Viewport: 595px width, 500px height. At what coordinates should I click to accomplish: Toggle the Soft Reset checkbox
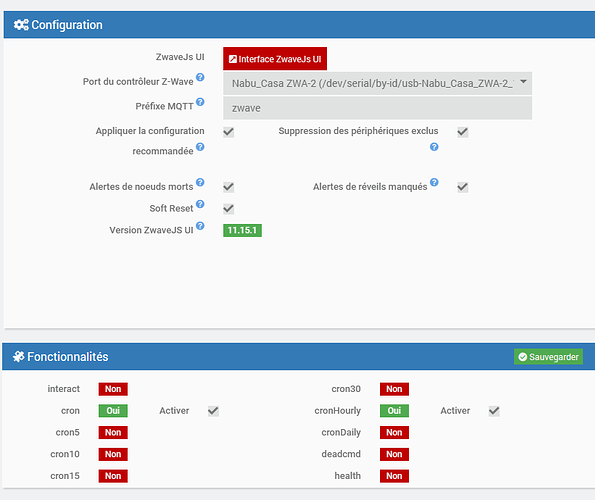coord(228,209)
